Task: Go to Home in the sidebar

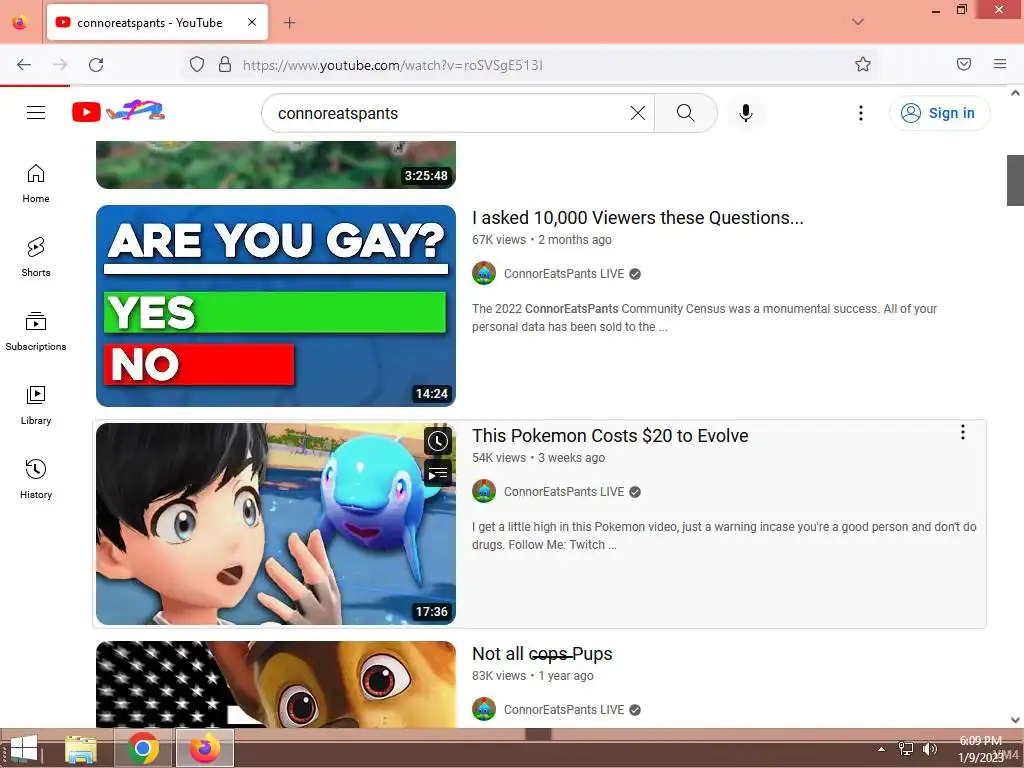Action: tap(36, 184)
